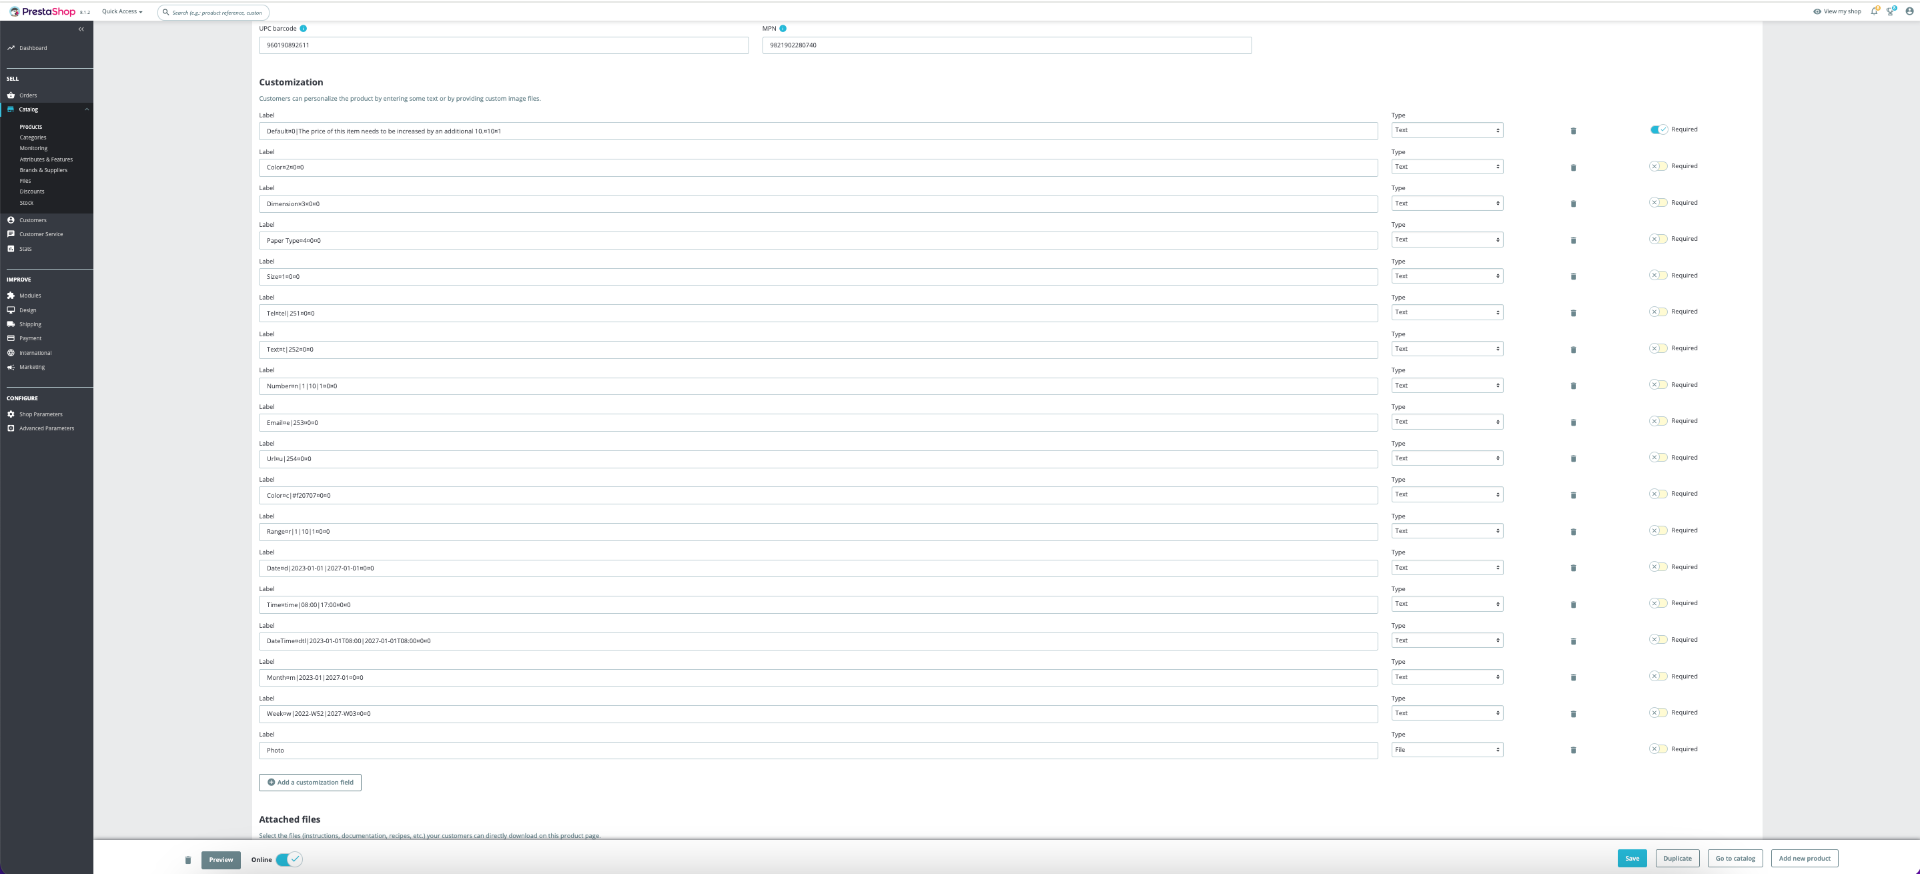
Task: Click the Preview button
Action: 221,860
